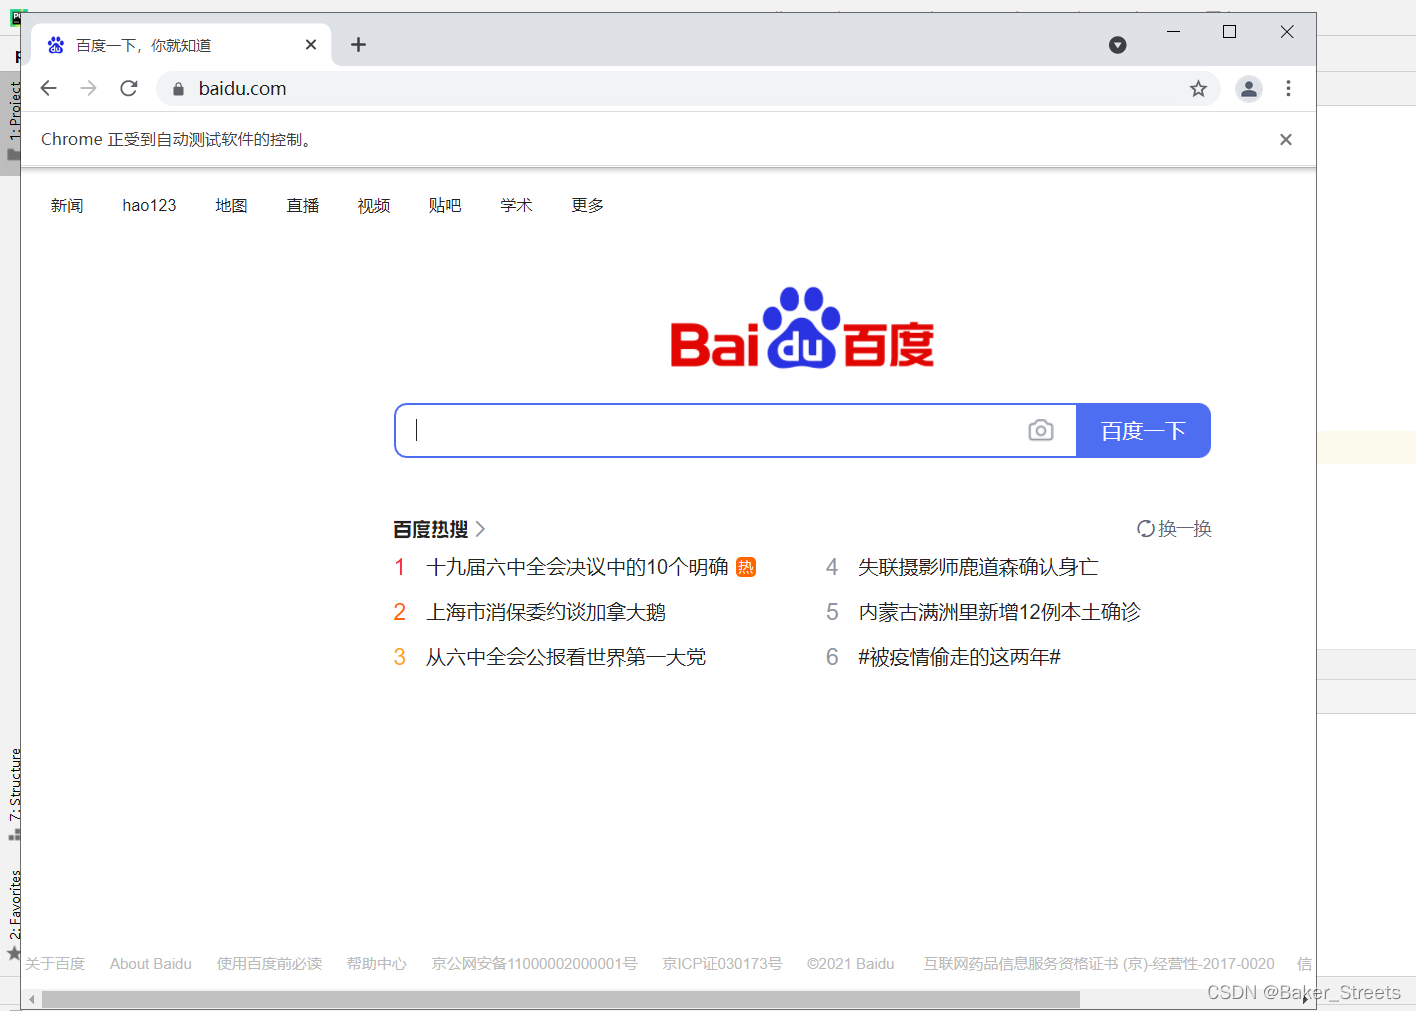Open trending item 从六中全会公报看世界第一大党
This screenshot has height=1011, width=1416.
click(x=566, y=657)
